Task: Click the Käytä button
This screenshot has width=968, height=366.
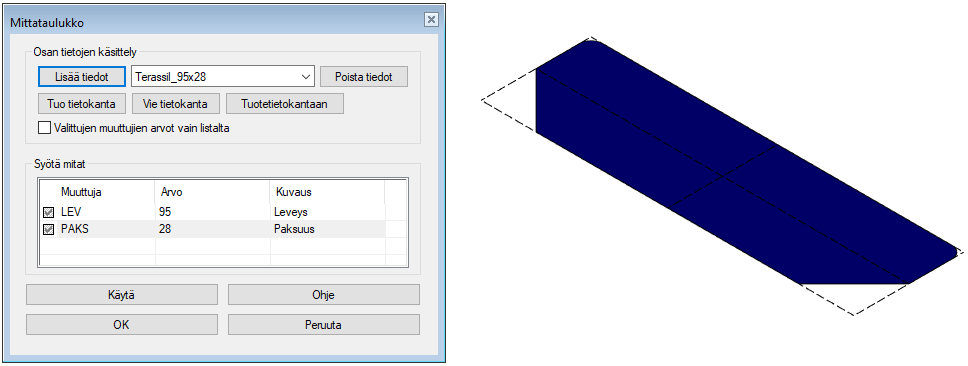Action: click(x=122, y=294)
